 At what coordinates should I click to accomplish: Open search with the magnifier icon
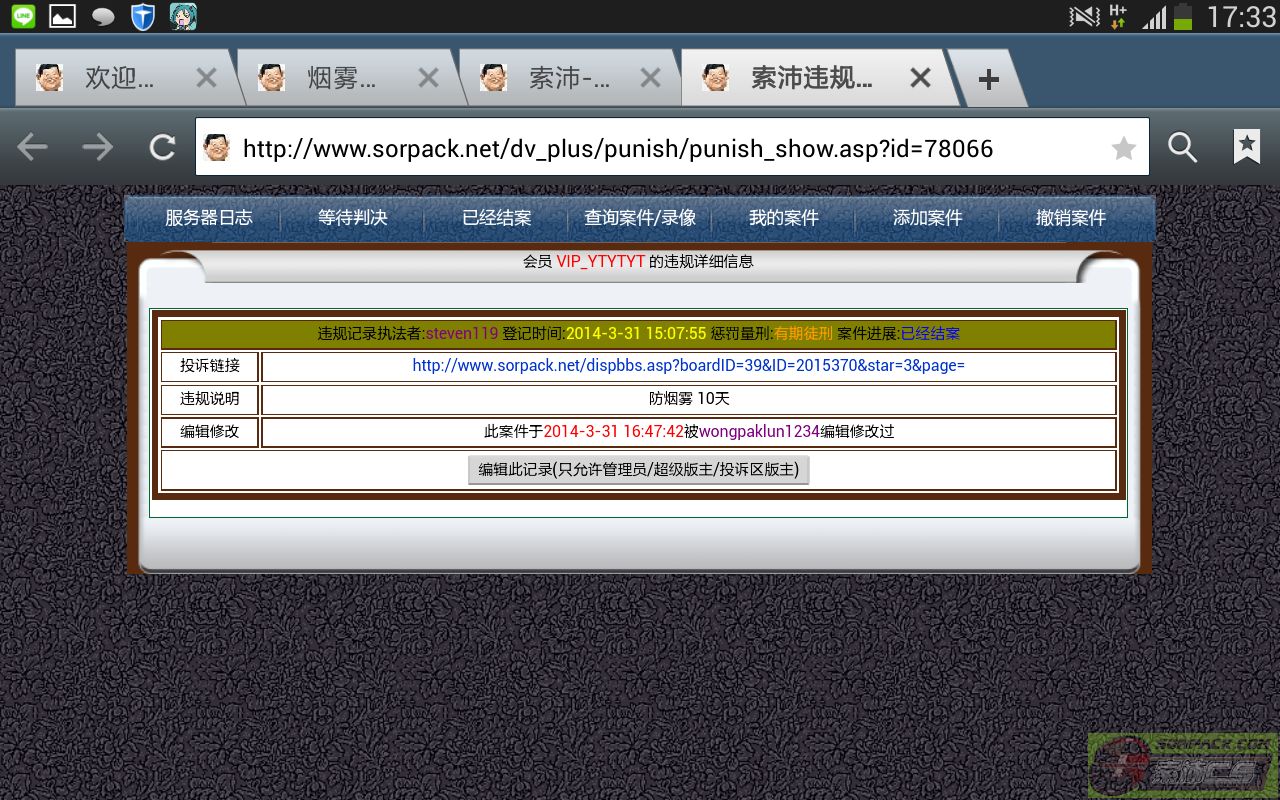pos(1183,148)
